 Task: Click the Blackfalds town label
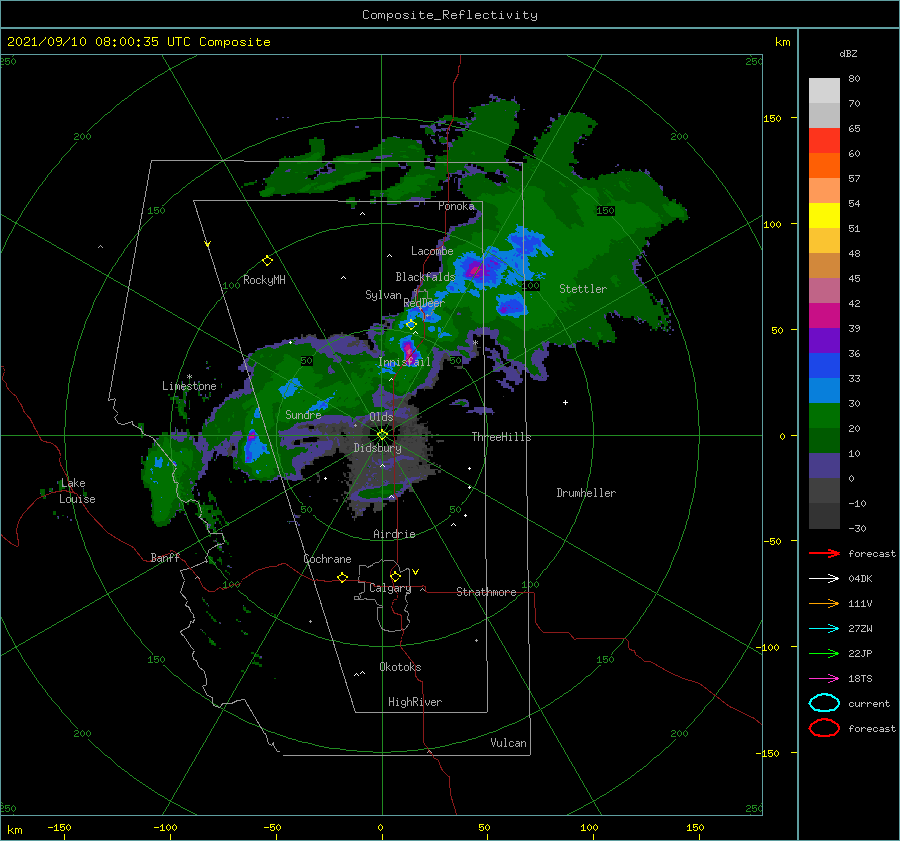425,277
